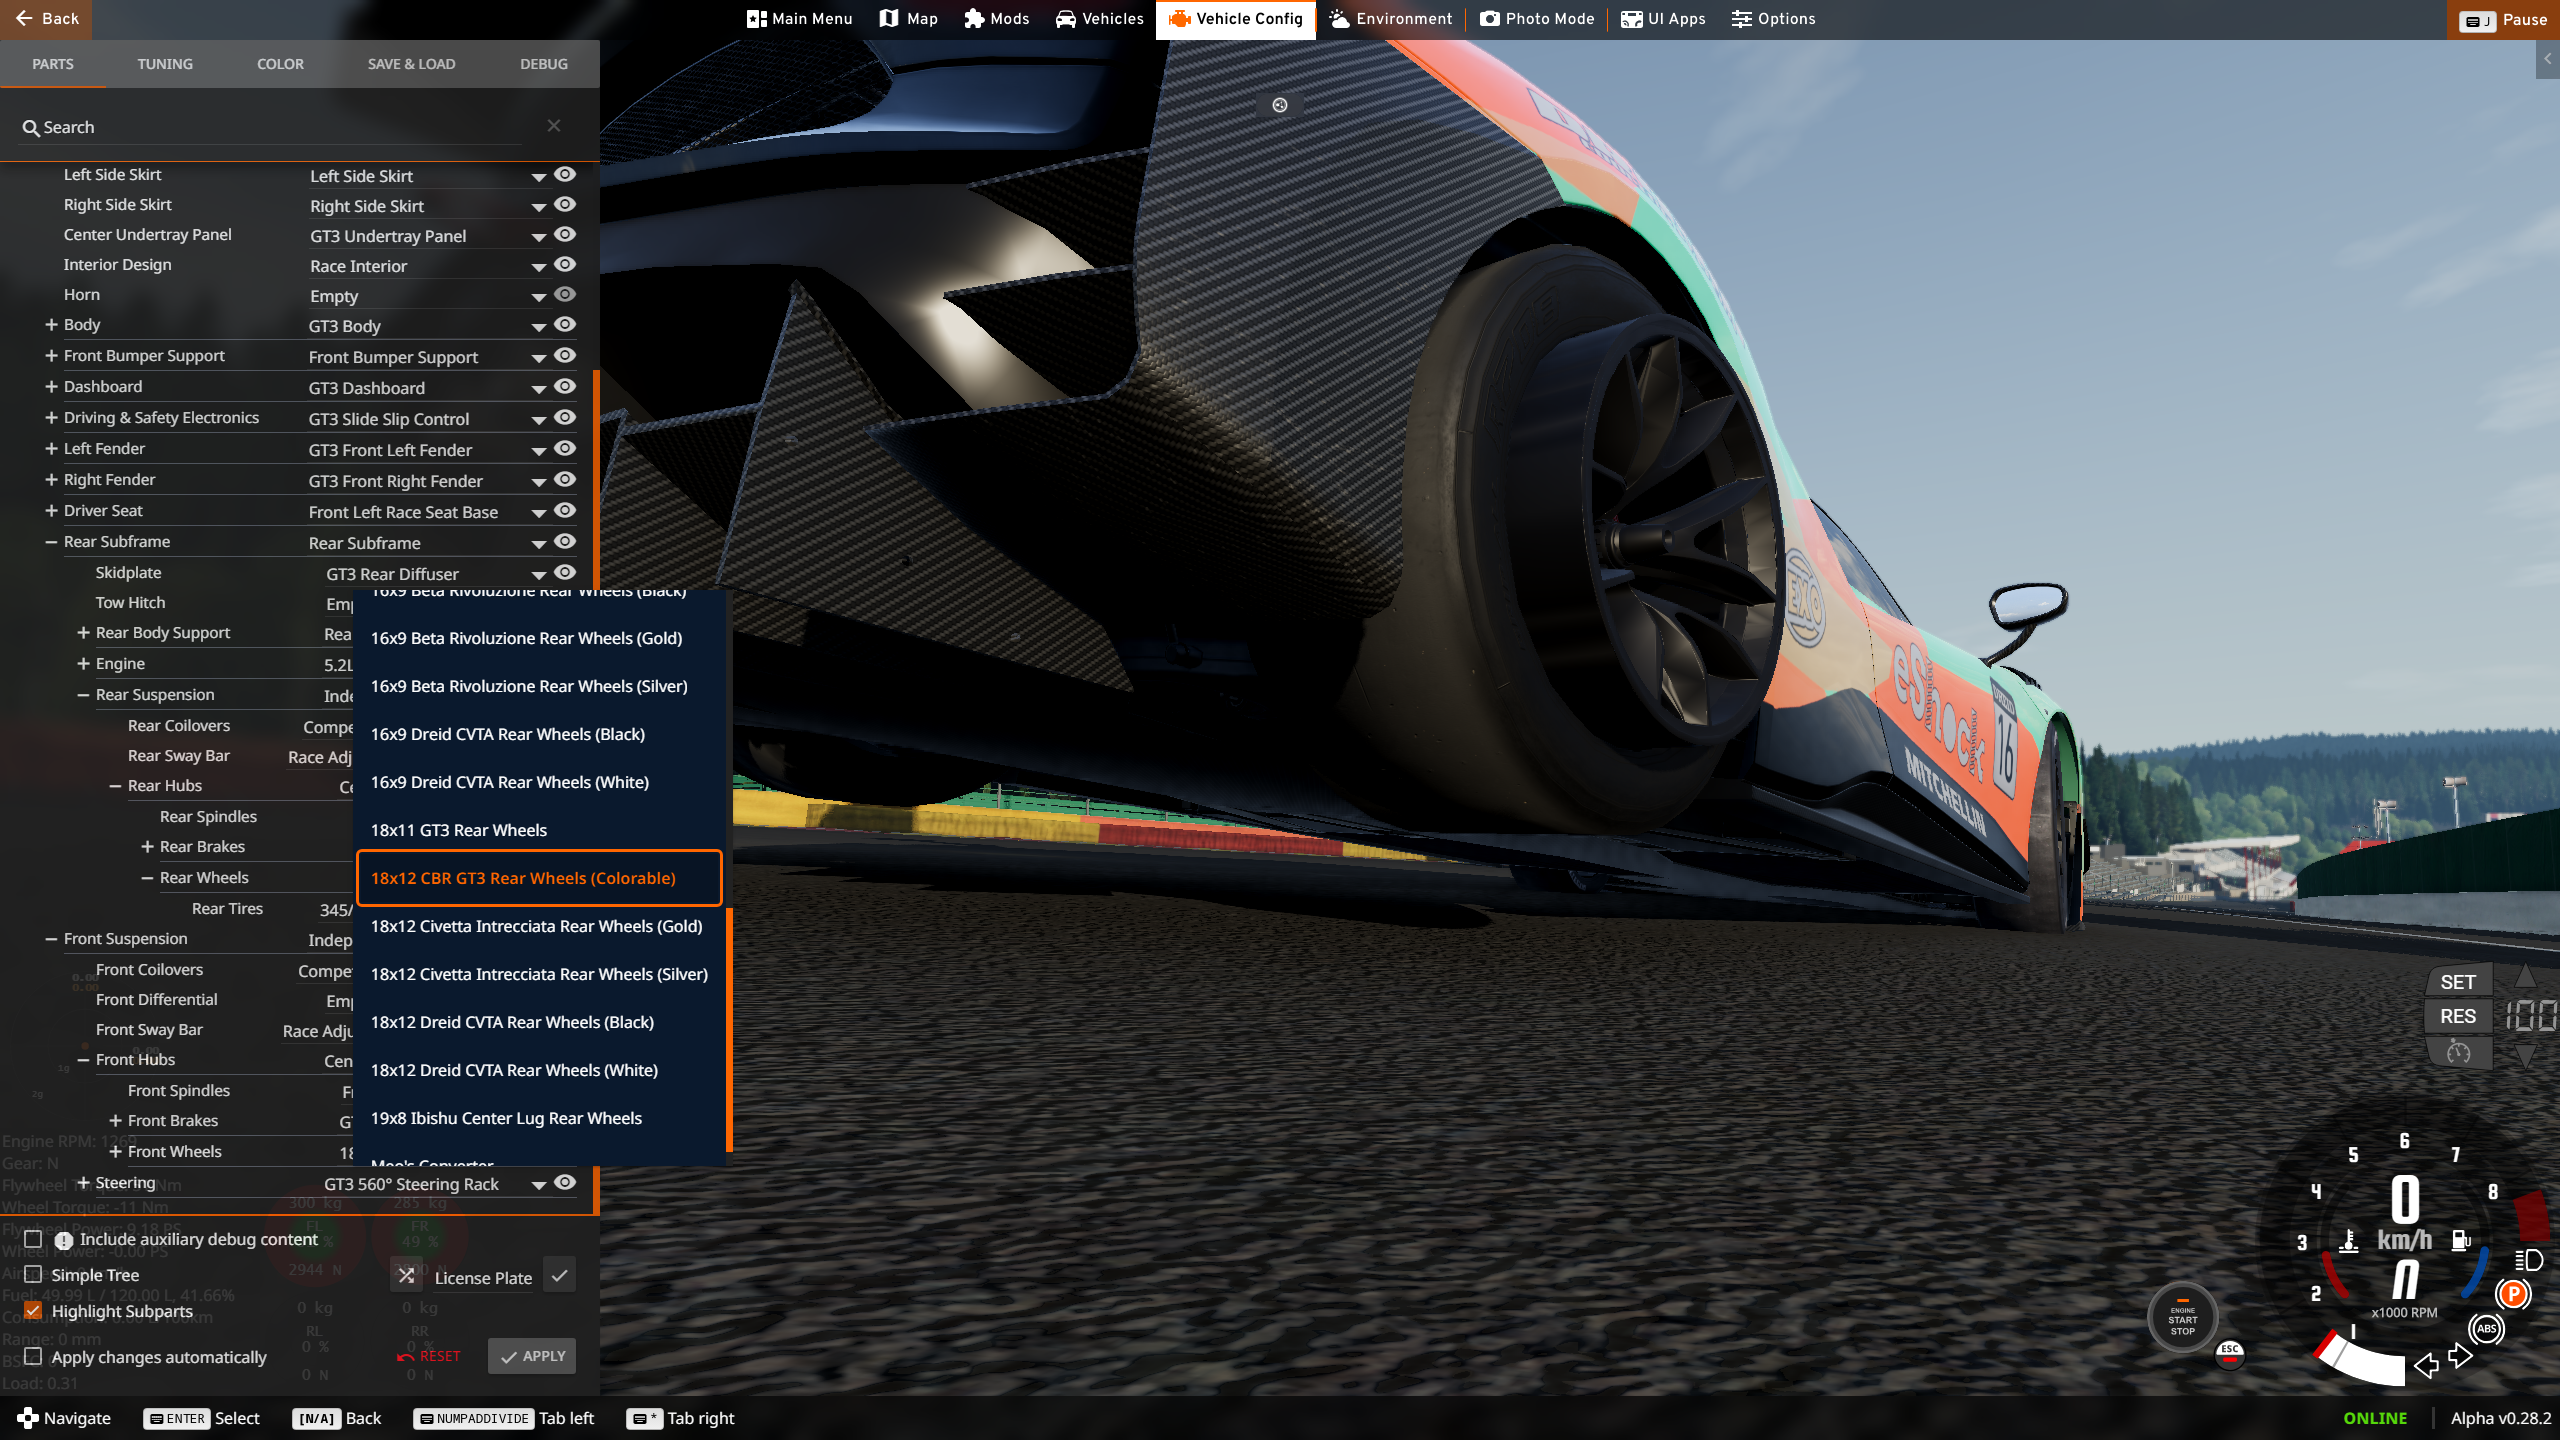The image size is (2560, 1440).
Task: Open the Environment menu
Action: pyautogui.click(x=1391, y=19)
